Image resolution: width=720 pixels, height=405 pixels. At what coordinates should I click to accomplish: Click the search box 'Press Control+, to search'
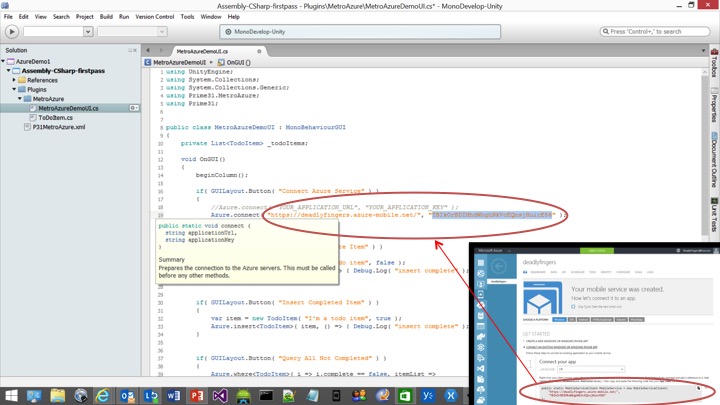(655, 32)
